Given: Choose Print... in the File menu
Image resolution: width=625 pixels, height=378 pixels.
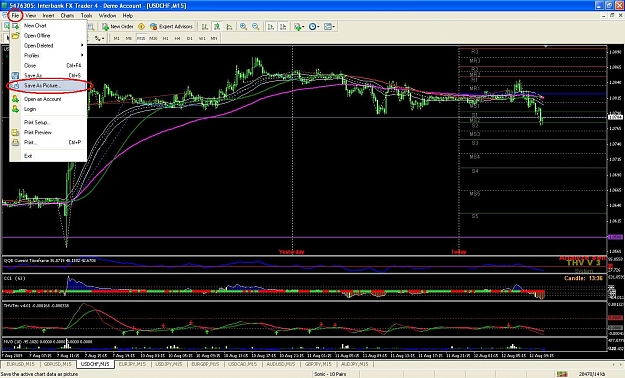Looking at the screenshot, I should pos(48,142).
